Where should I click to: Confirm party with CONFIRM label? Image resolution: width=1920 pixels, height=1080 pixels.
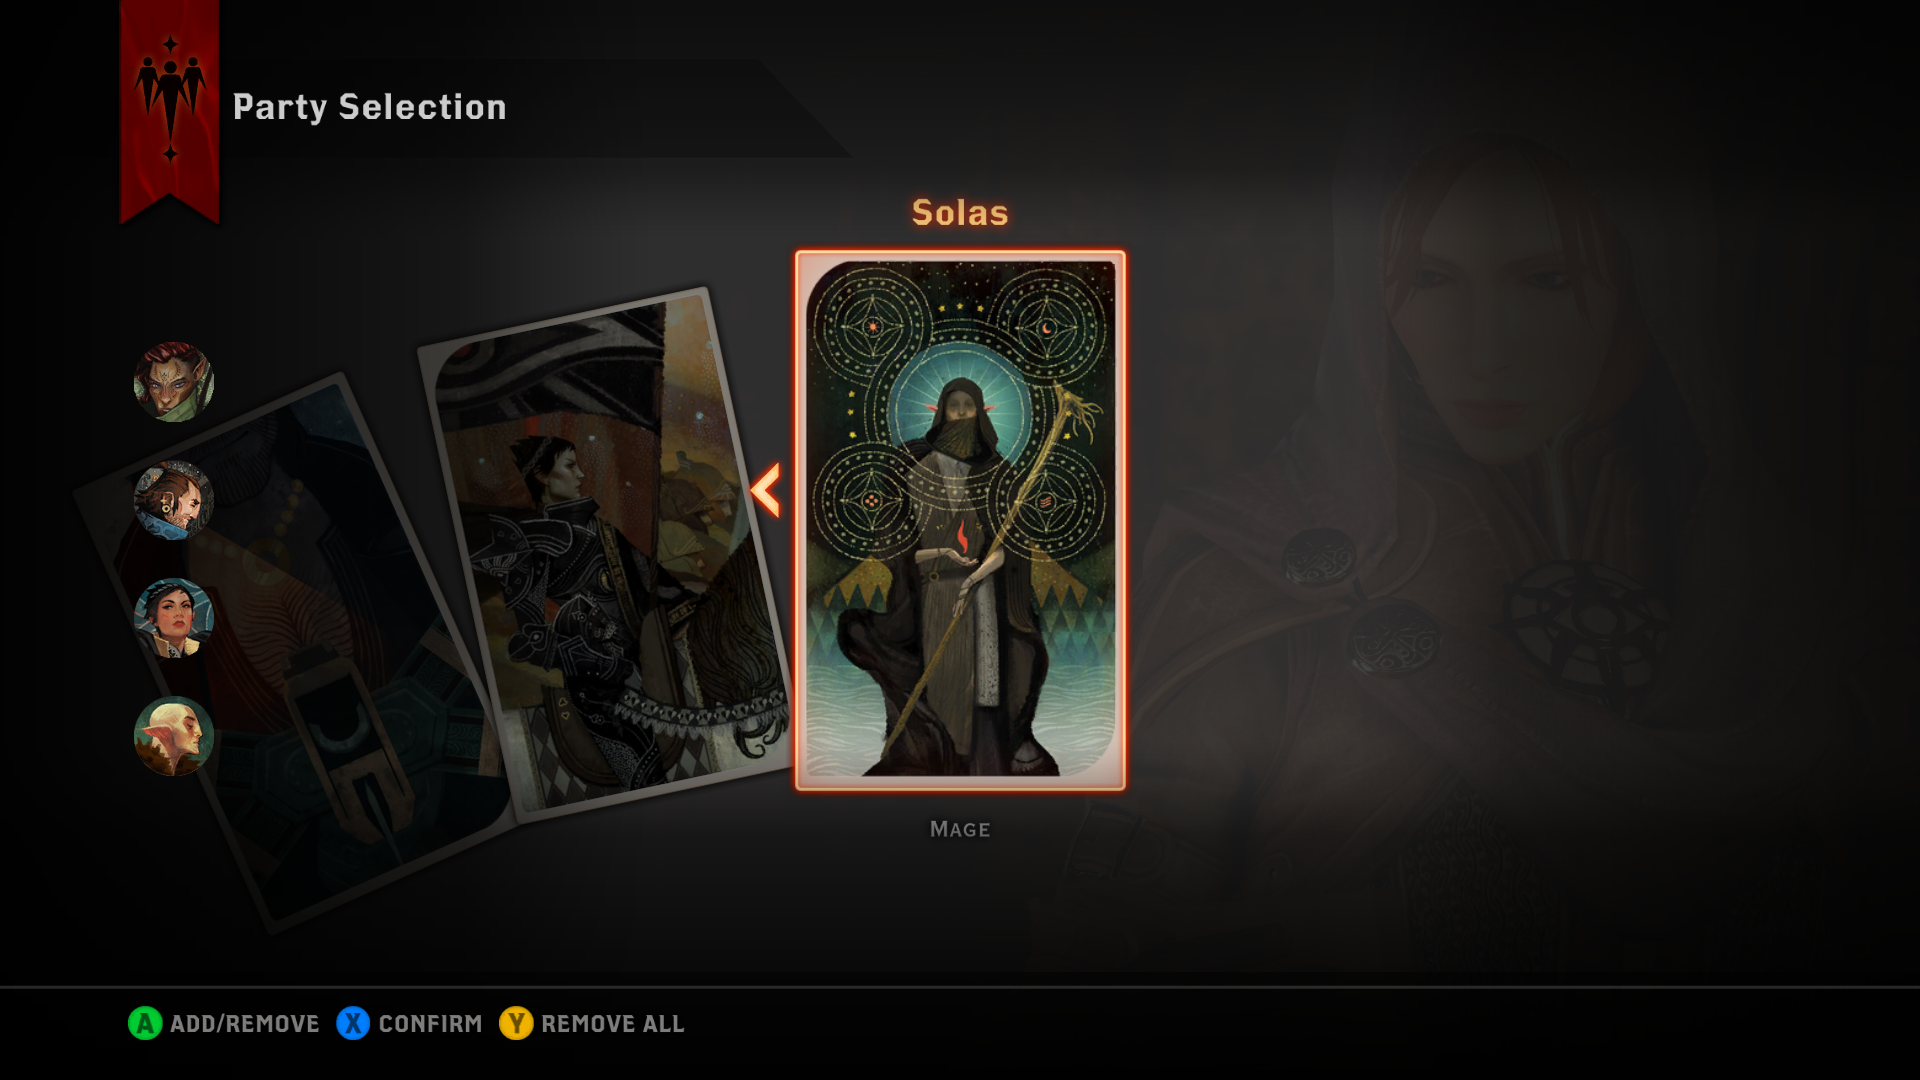coord(430,1024)
